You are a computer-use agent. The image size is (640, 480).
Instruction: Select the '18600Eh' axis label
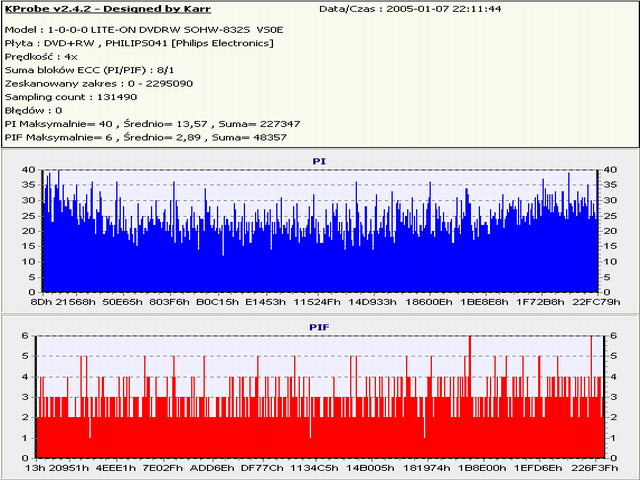pyautogui.click(x=429, y=302)
